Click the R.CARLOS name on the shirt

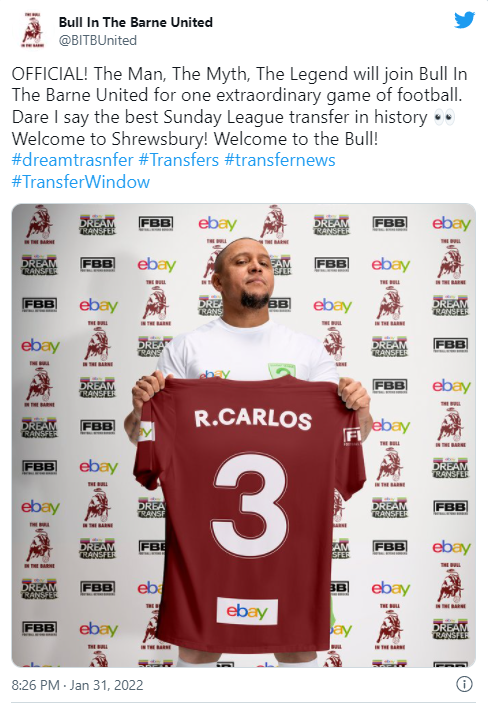click(x=253, y=418)
